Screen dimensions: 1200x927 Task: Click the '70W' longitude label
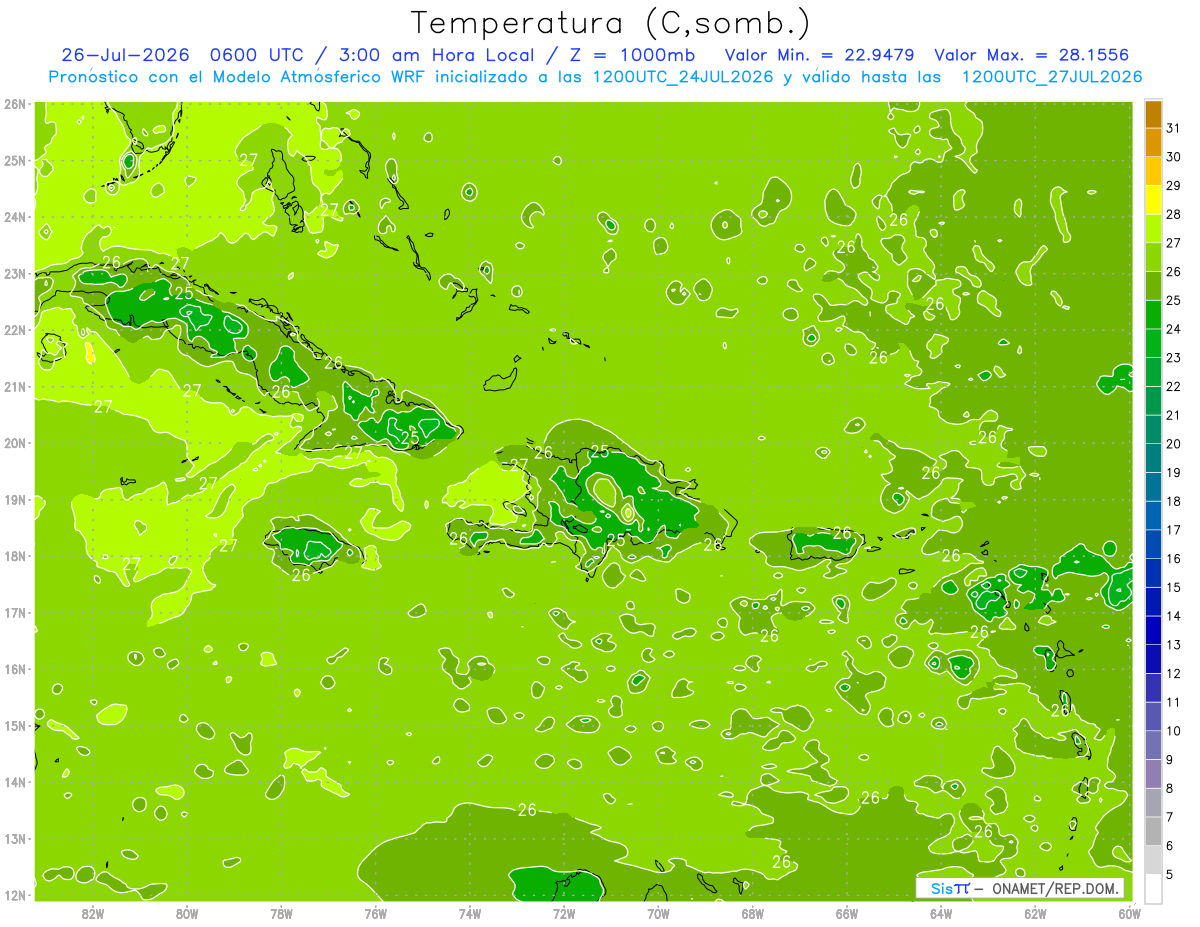point(658,913)
